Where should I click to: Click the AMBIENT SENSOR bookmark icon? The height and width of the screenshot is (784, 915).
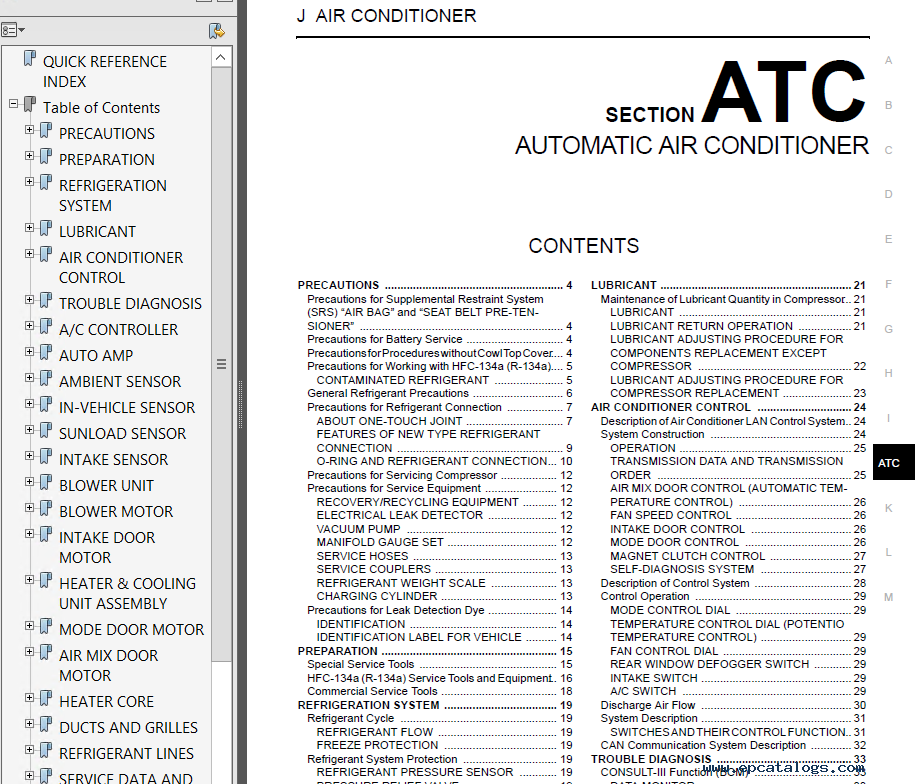[46, 379]
